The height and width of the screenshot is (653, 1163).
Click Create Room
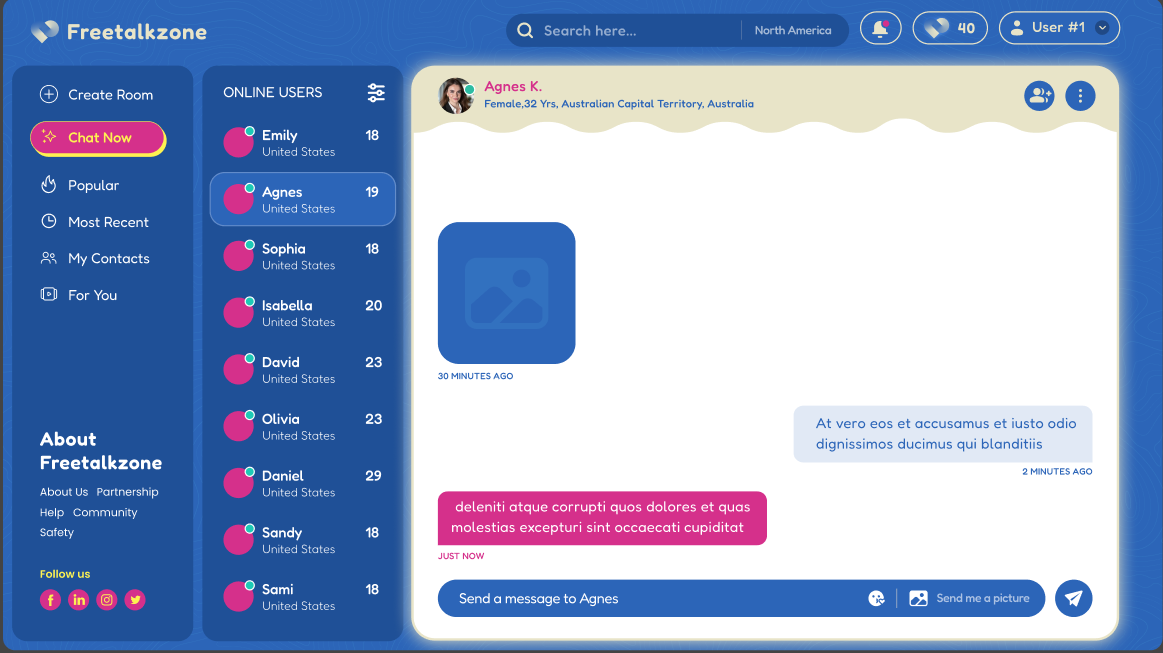(x=110, y=95)
